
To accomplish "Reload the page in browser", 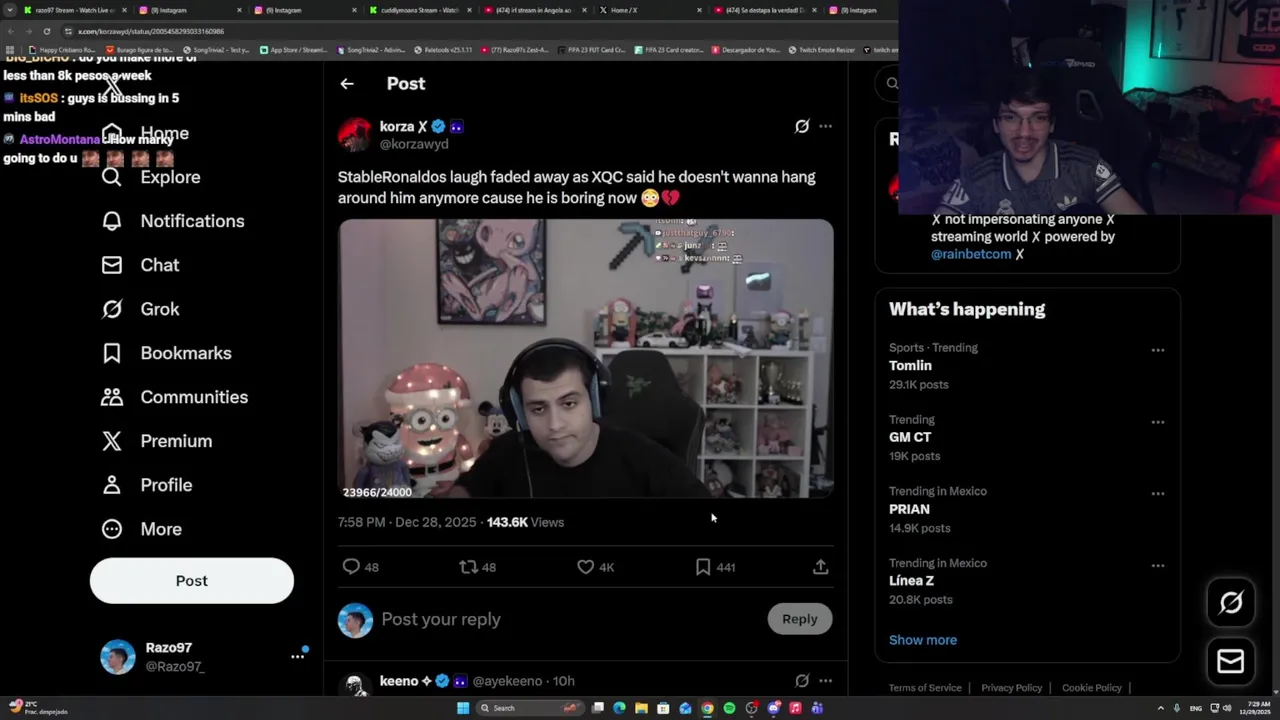I will [46, 31].
